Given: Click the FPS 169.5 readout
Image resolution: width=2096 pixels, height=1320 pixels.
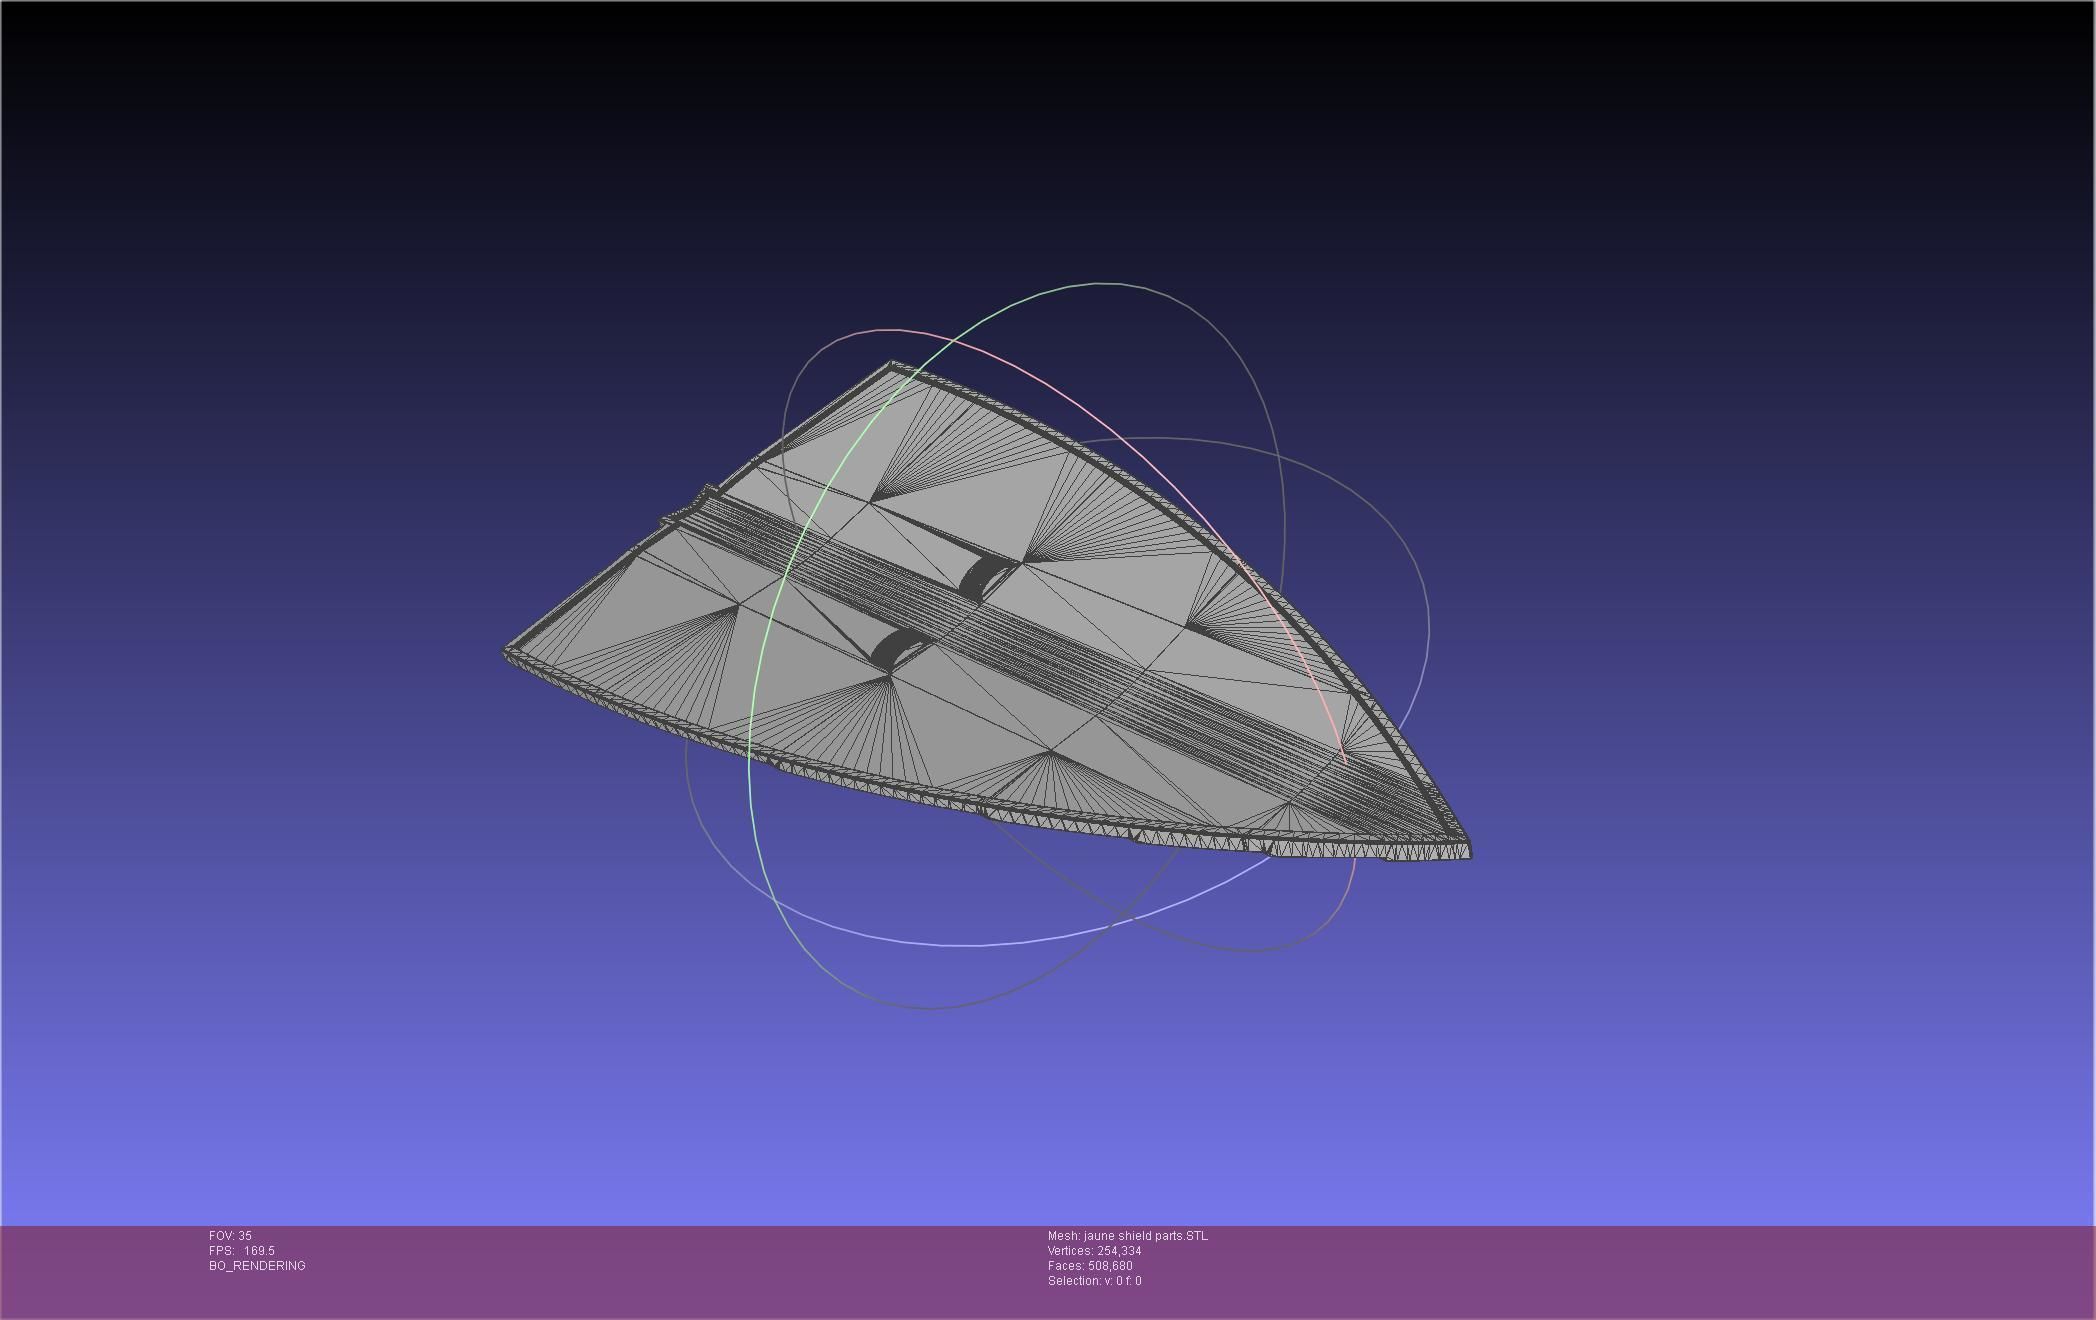Looking at the screenshot, I should click(x=242, y=1251).
